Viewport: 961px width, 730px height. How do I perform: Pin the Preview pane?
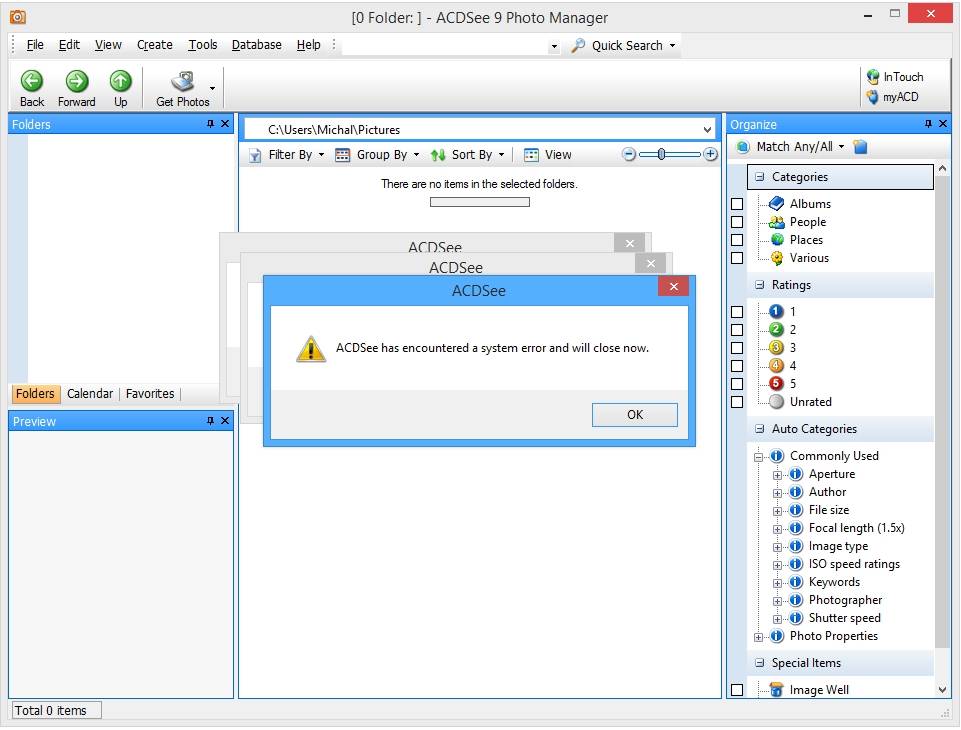(x=210, y=420)
